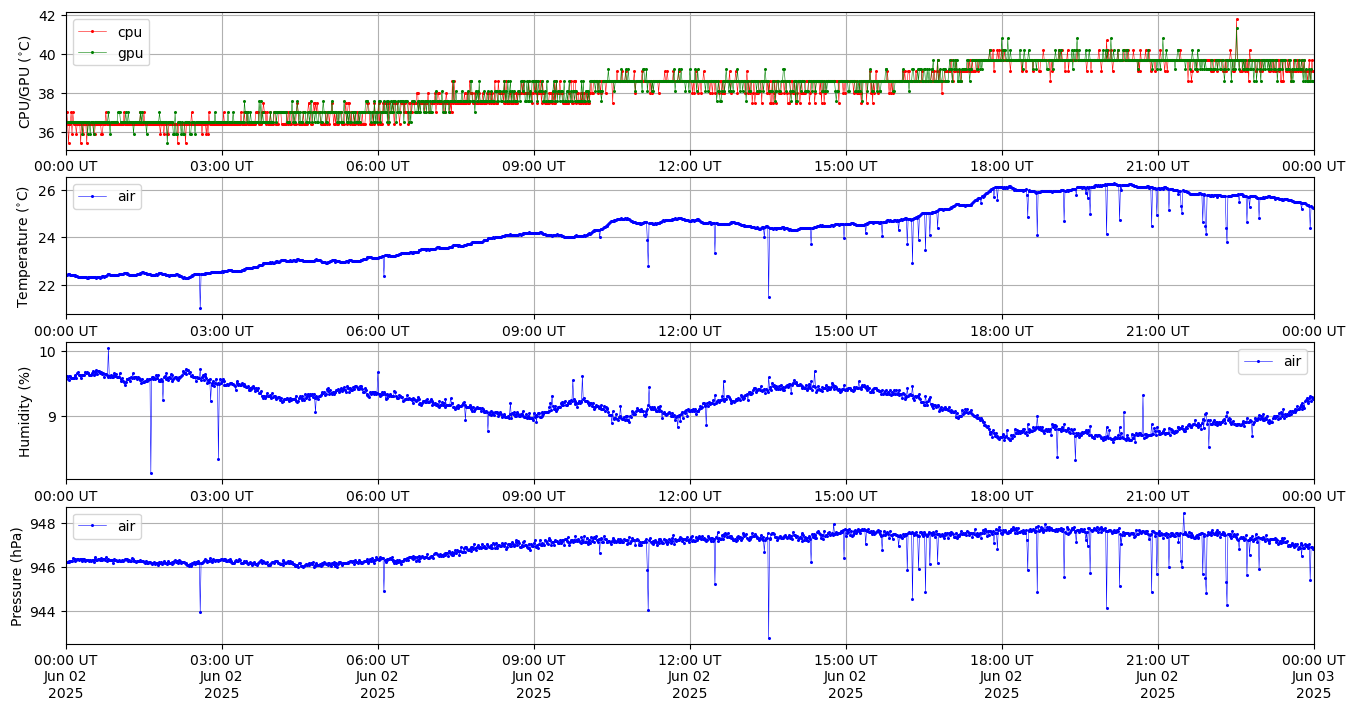Click 09:00 UT Jun 02 below Pressure plot
Screen dimensions: 1355x710
(x=534, y=676)
